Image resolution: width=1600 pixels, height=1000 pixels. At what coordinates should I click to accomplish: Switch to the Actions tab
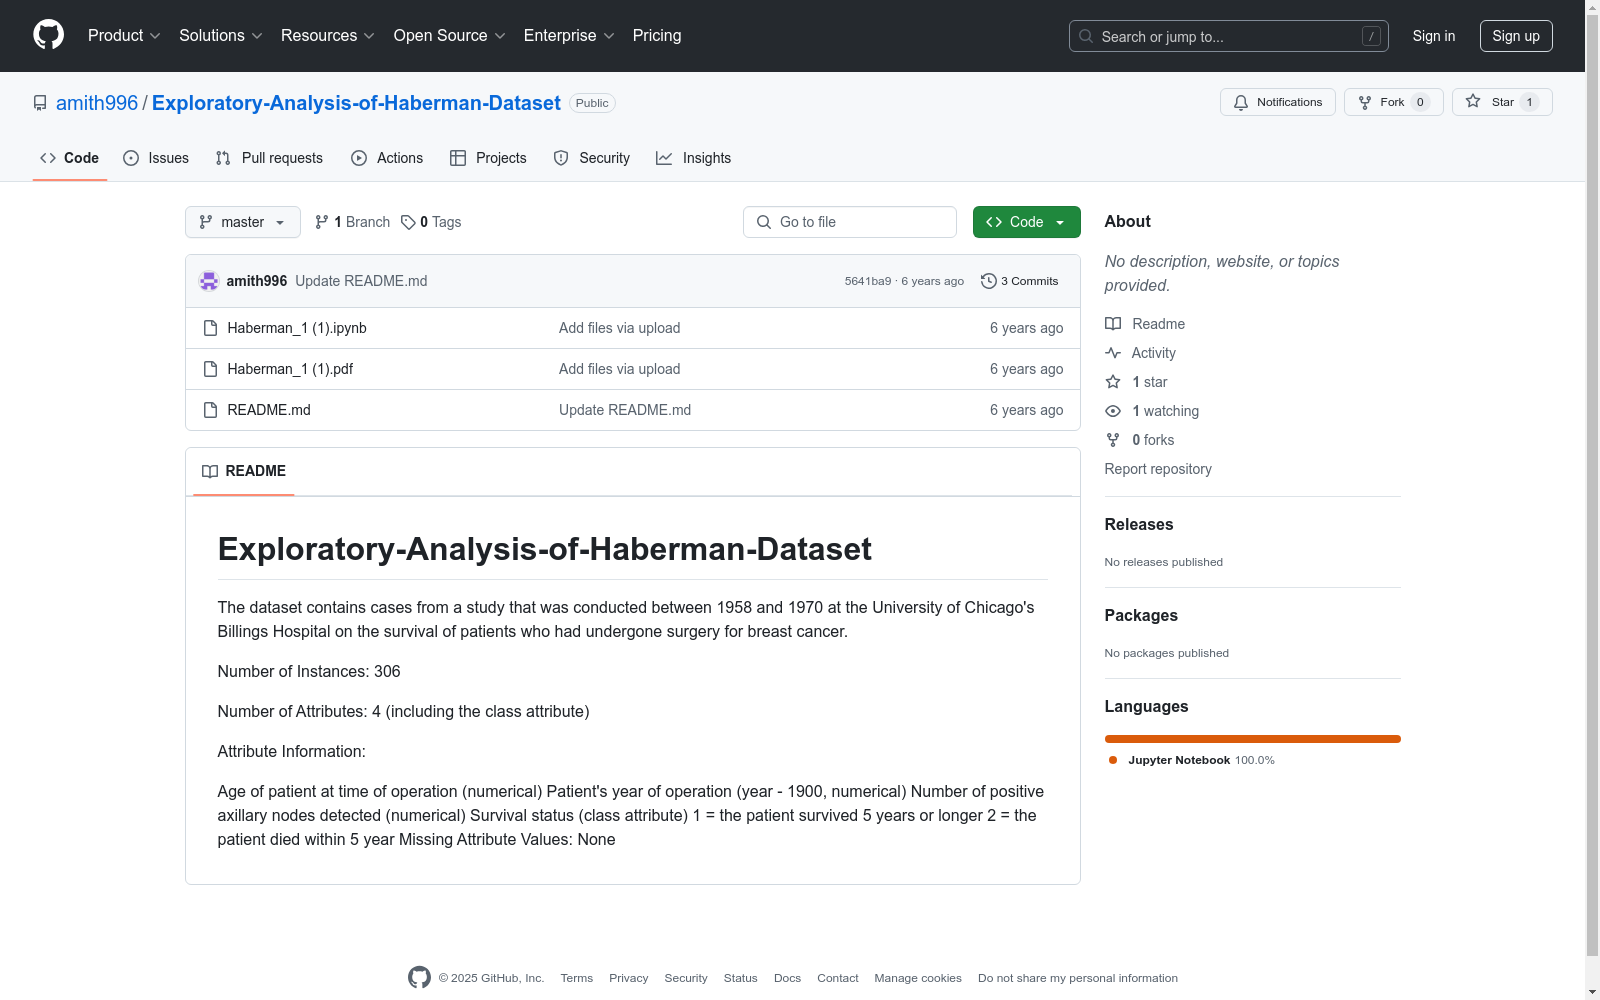tap(387, 158)
